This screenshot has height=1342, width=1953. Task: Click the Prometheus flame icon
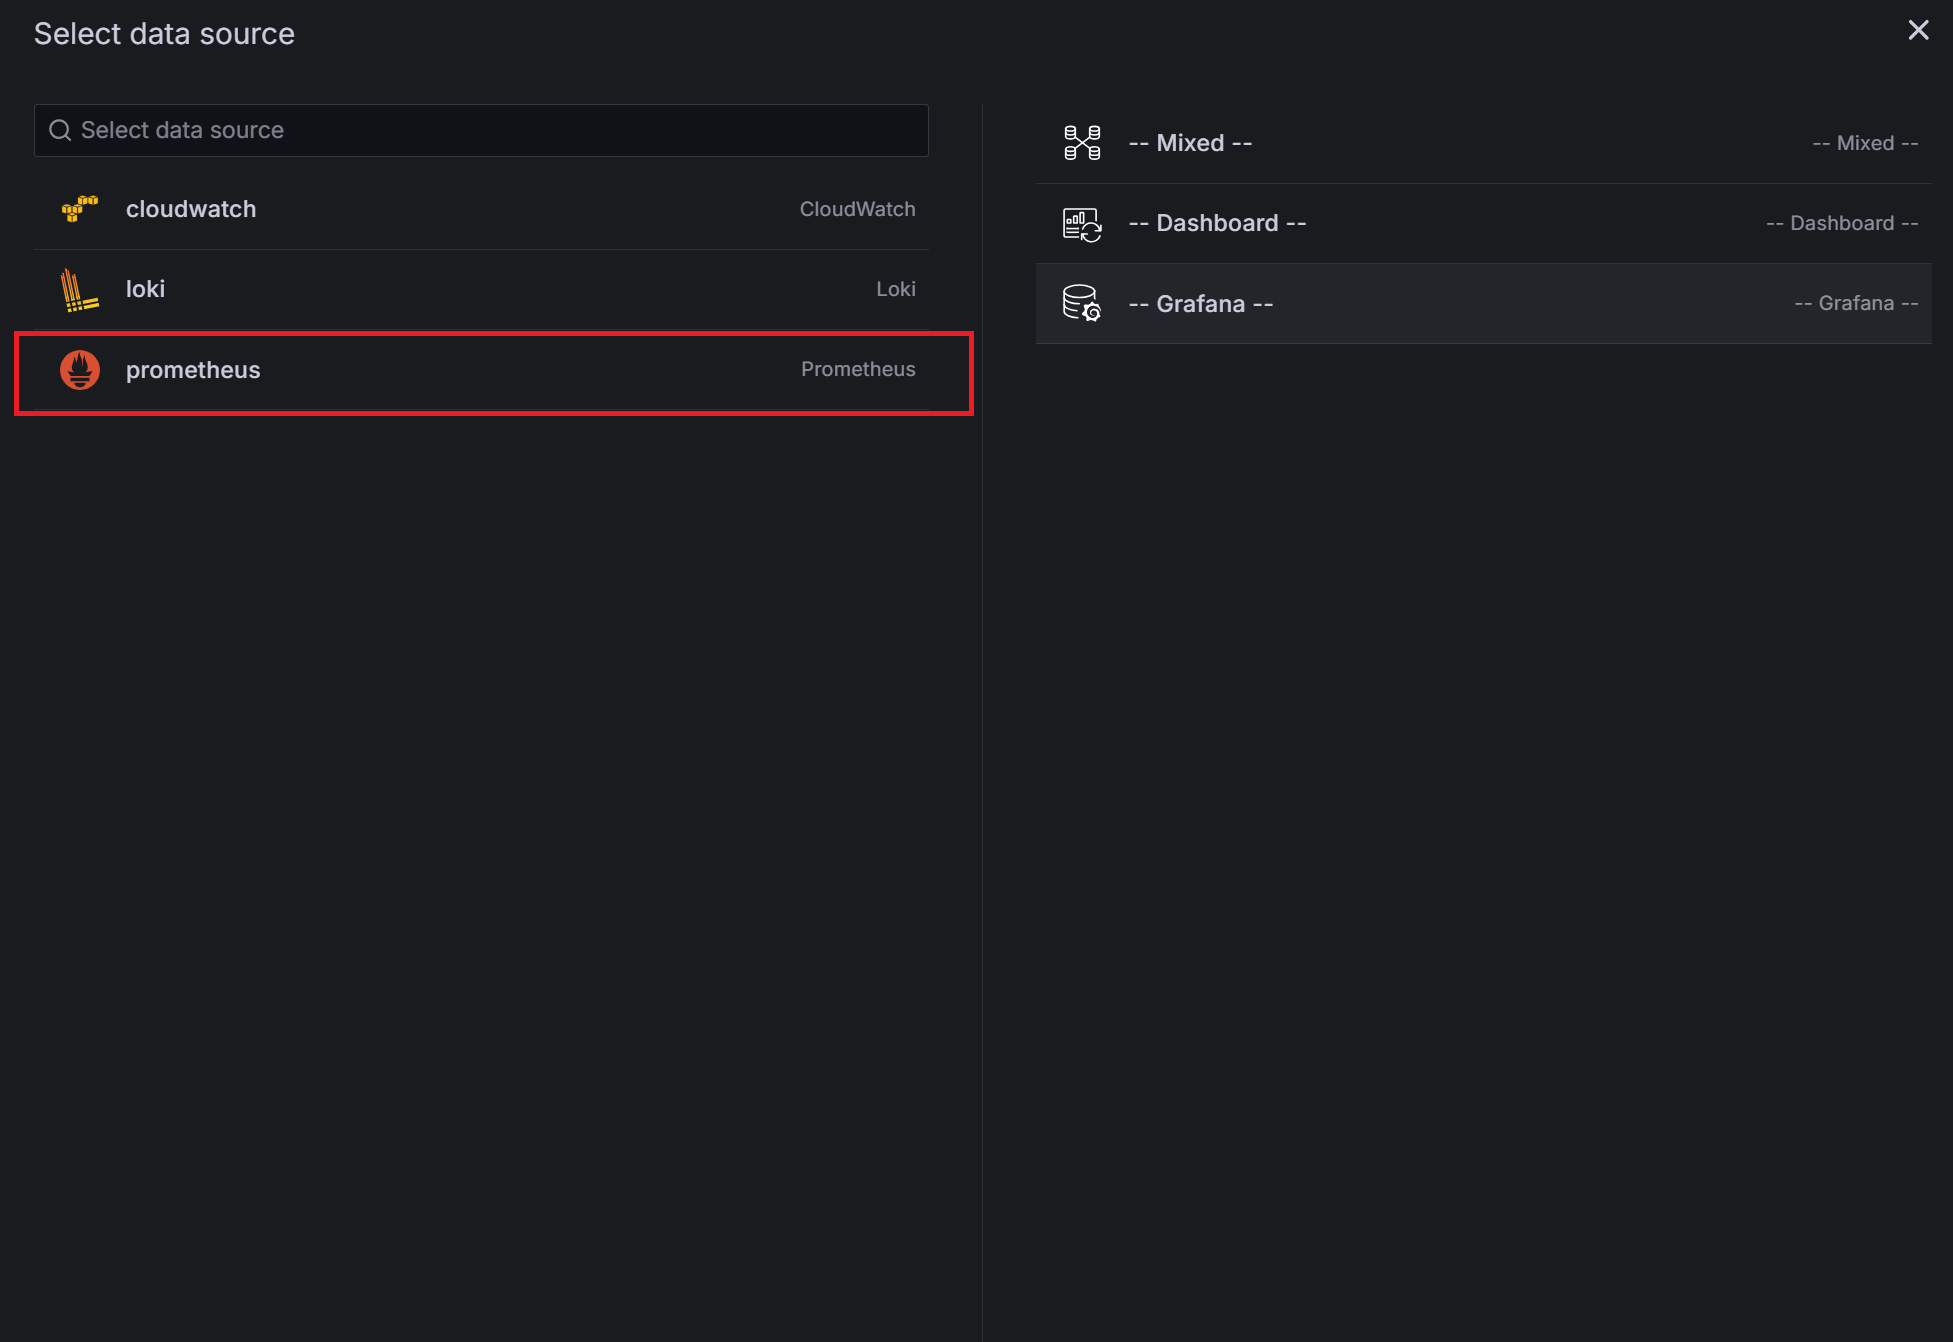pos(80,370)
